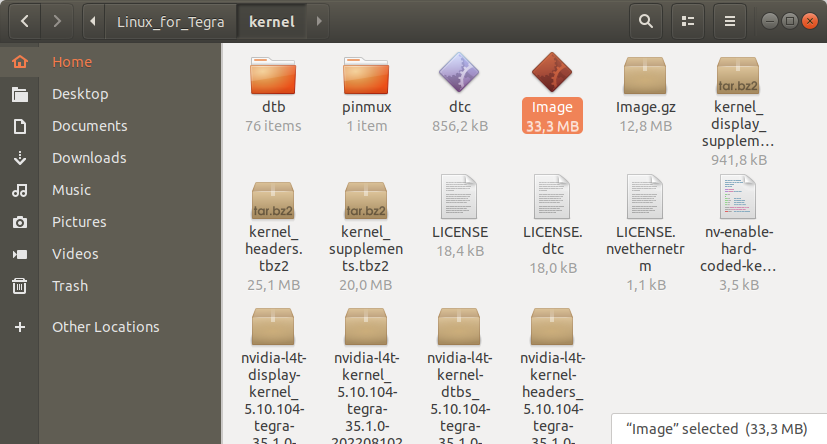Screen dimensions: 827x444
Task: Minimize the file manager window
Action: coord(770,21)
